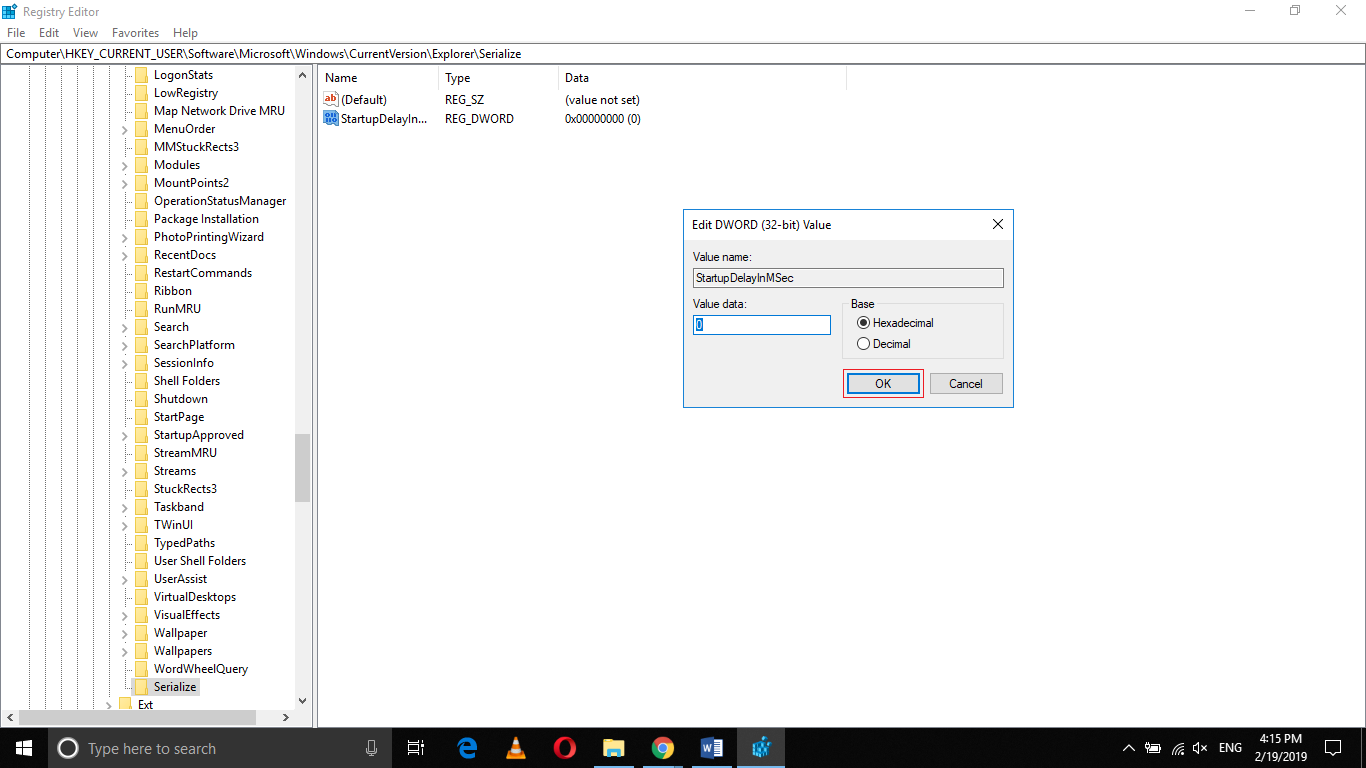Image resolution: width=1366 pixels, height=768 pixels.
Task: Select the Hexadecimal base option
Action: 895,323
